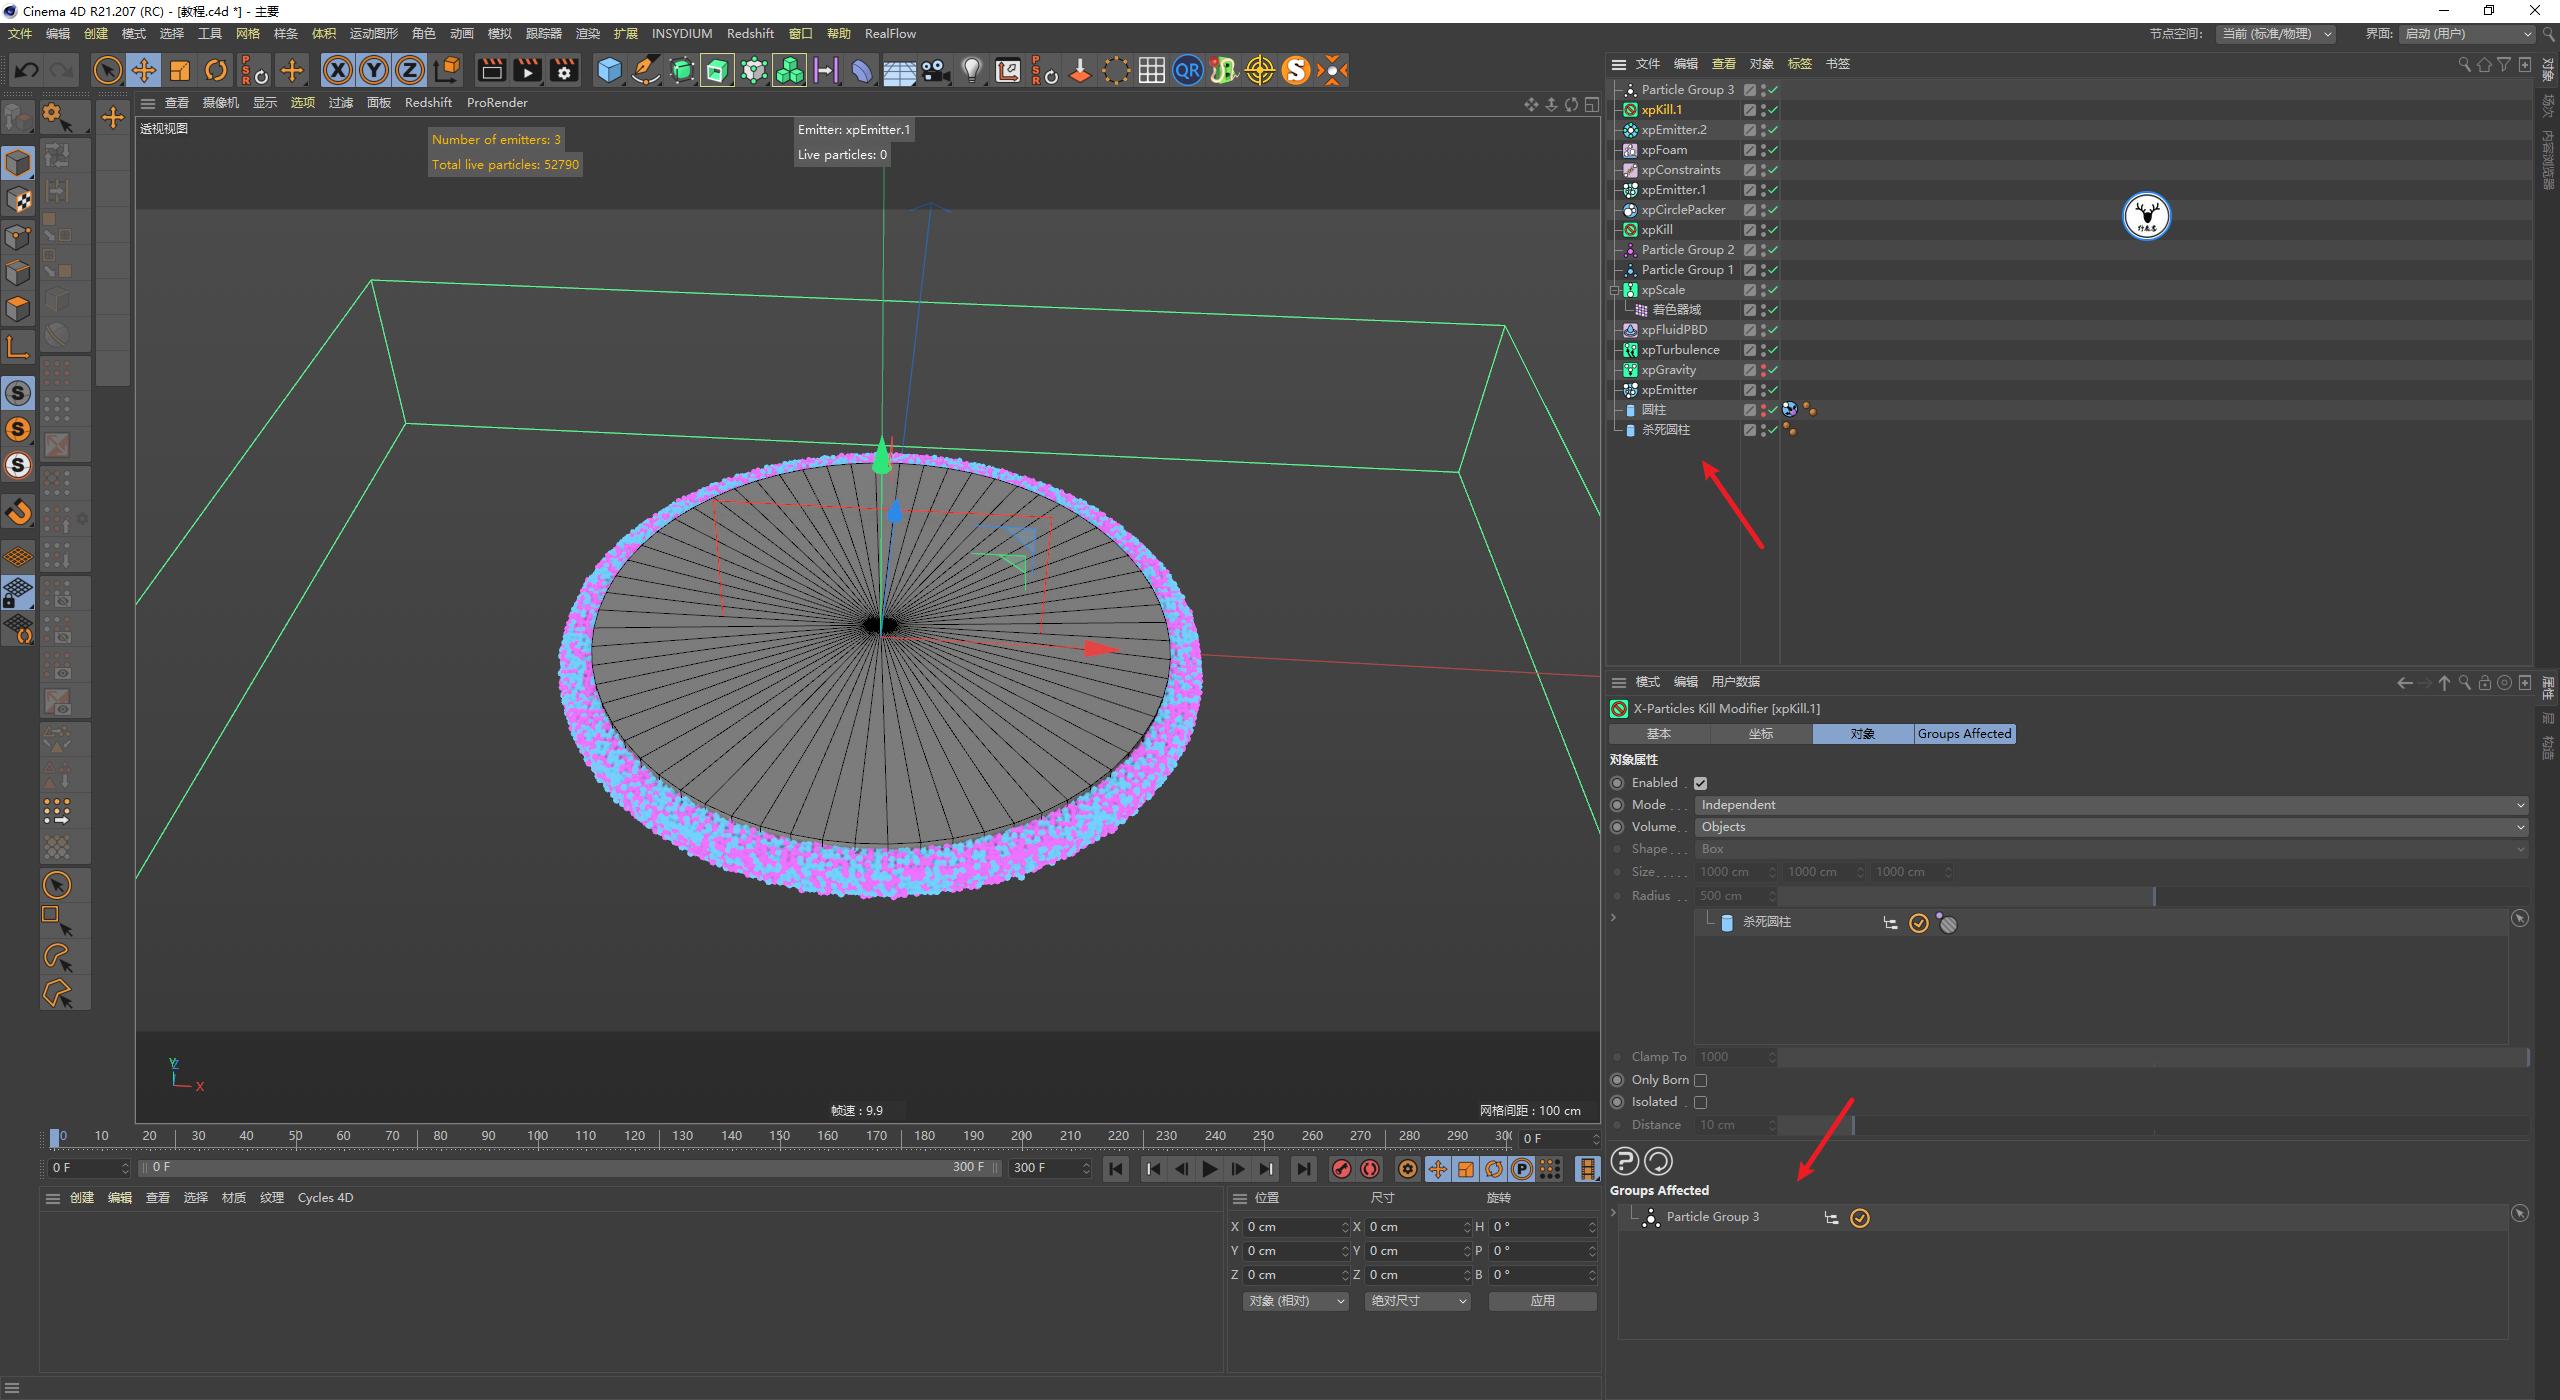Switch to the Groups Affected tab
The height and width of the screenshot is (1400, 2560).
point(1963,733)
